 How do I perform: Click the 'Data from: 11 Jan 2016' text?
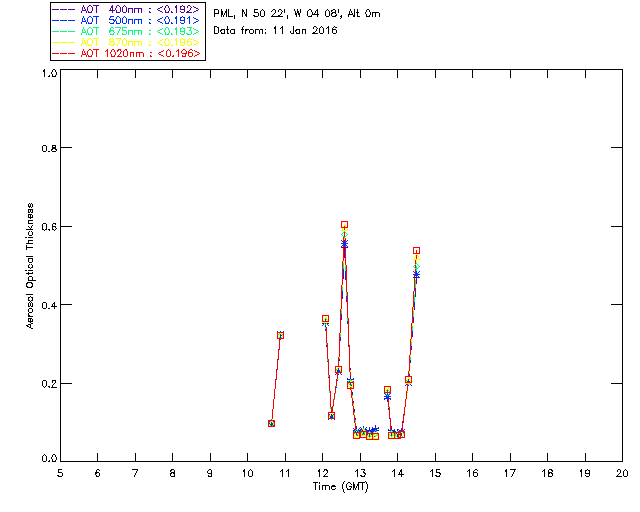pos(276,30)
